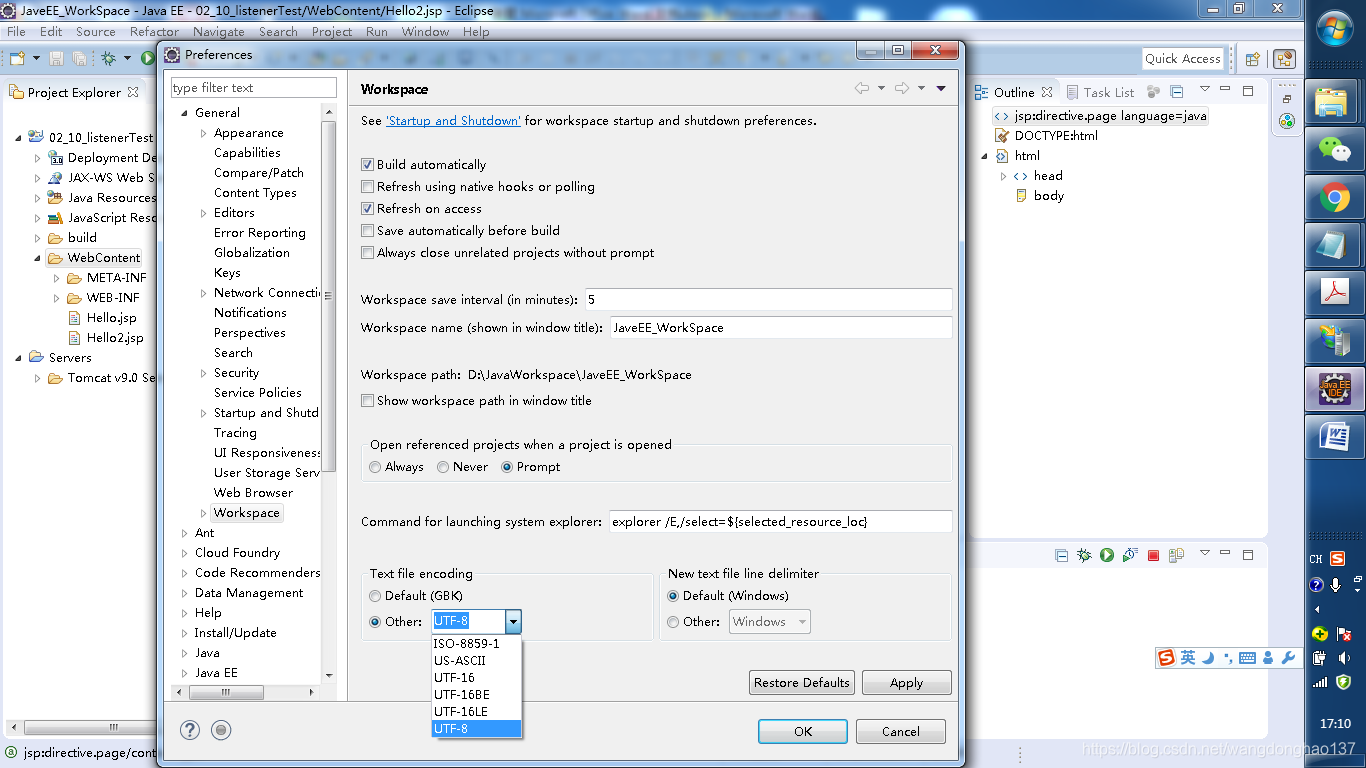Viewport: 1366px width, 768px height.
Task: Click OK to confirm preferences
Action: coord(803,732)
